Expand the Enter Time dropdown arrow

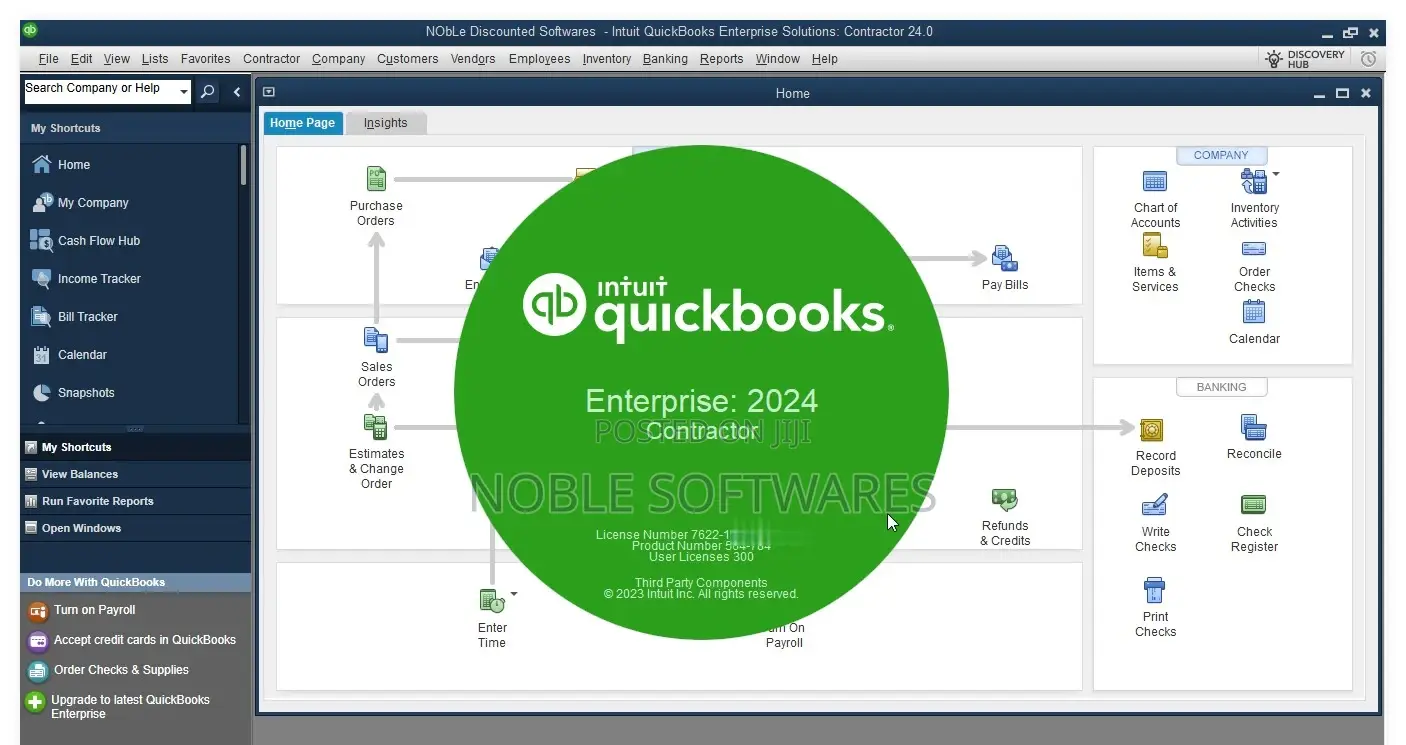click(x=514, y=594)
